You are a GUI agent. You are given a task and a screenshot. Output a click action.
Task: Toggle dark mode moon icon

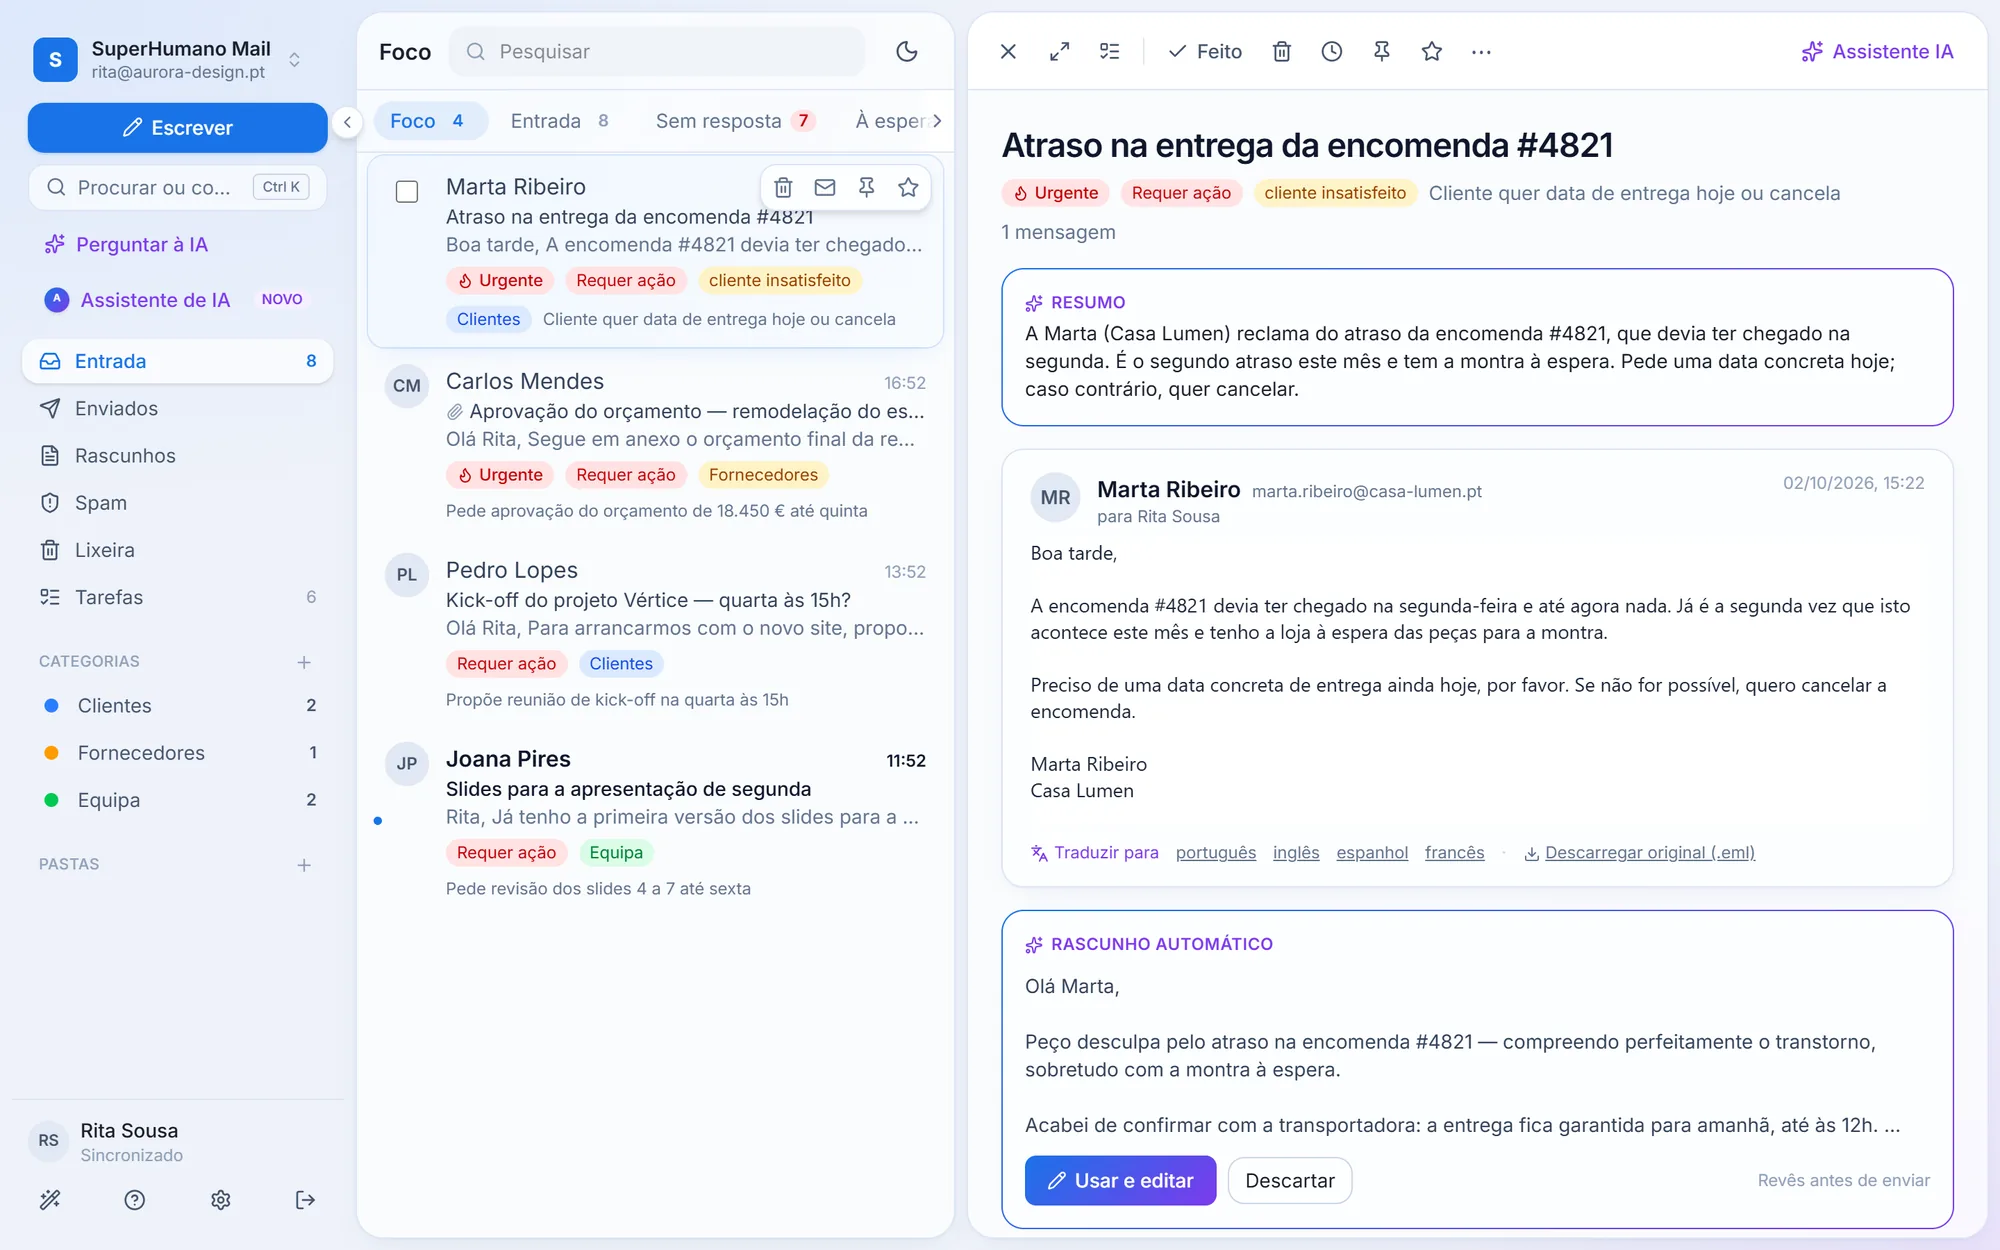pos(906,51)
